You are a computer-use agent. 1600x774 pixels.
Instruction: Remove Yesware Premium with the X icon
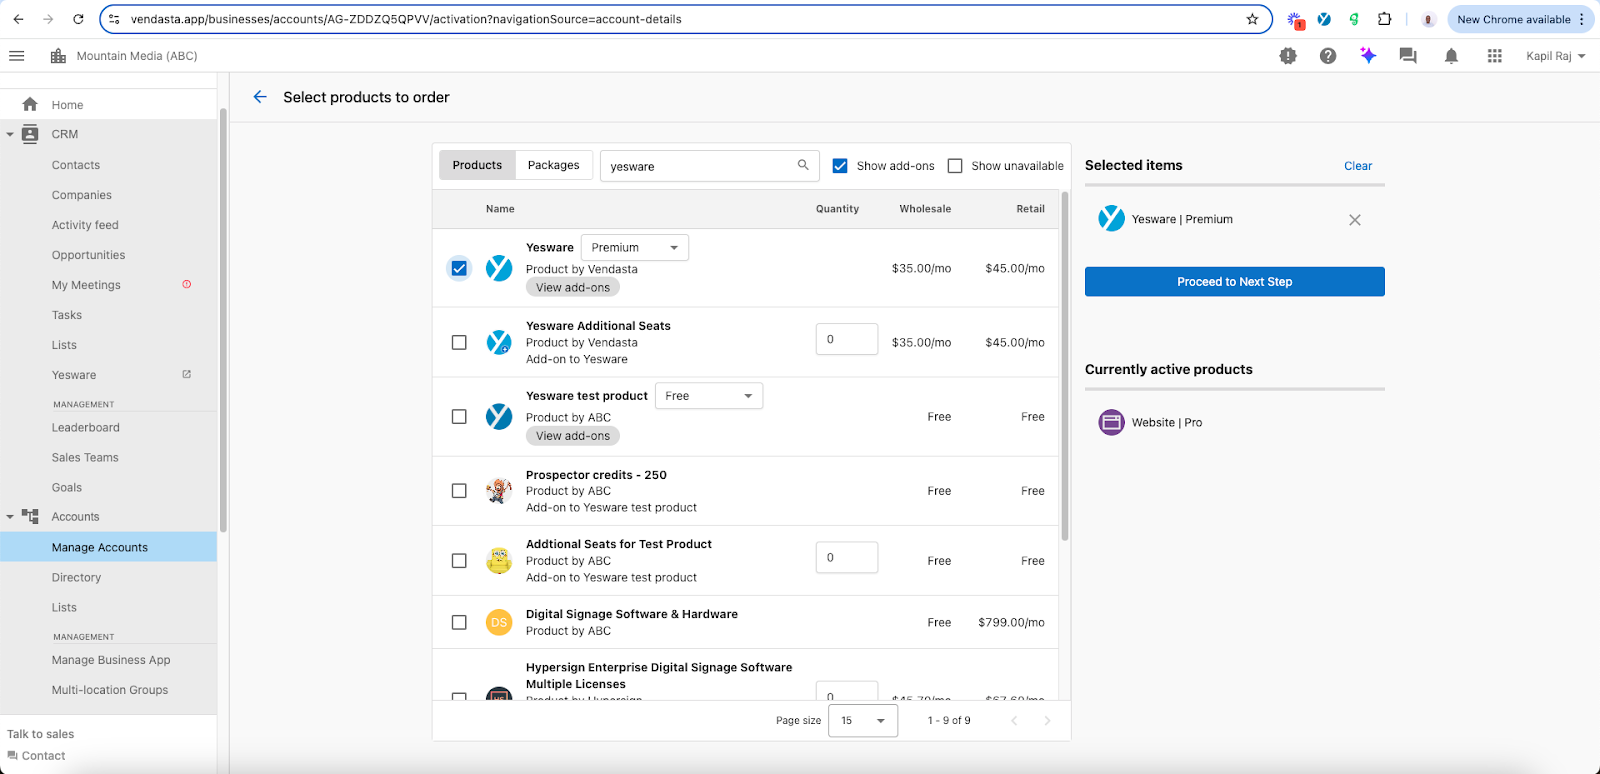point(1355,220)
